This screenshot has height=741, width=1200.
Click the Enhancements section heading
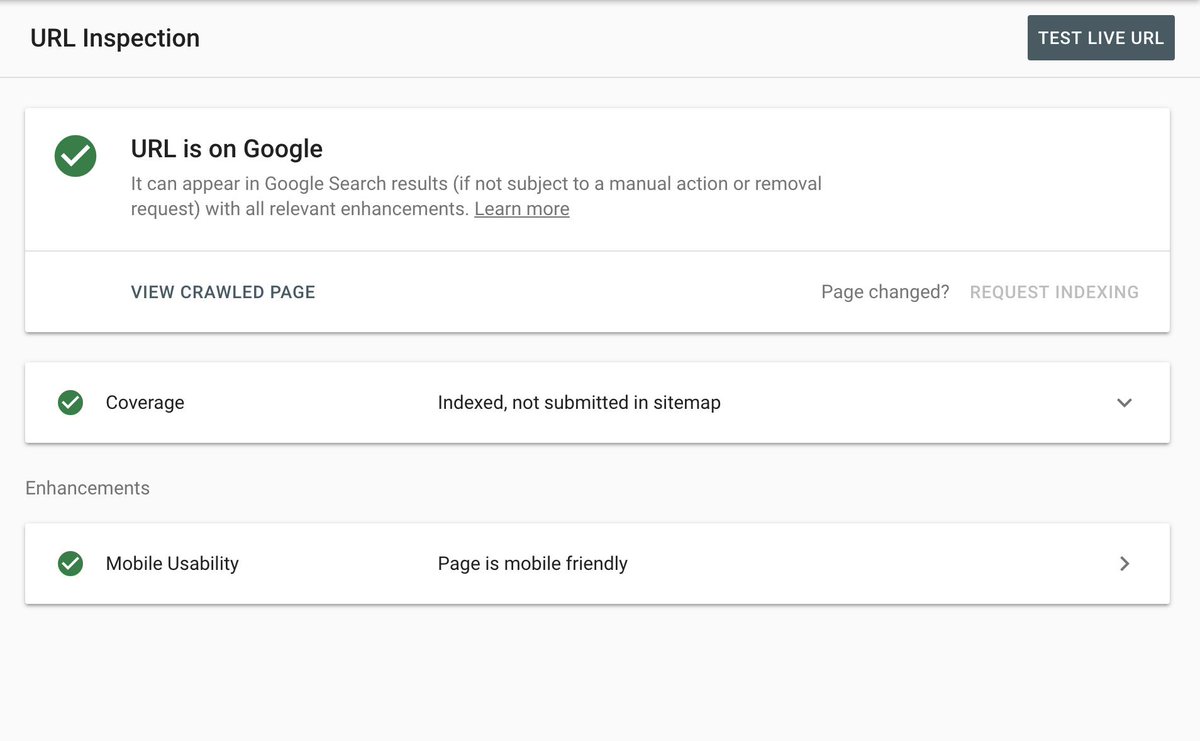point(87,488)
